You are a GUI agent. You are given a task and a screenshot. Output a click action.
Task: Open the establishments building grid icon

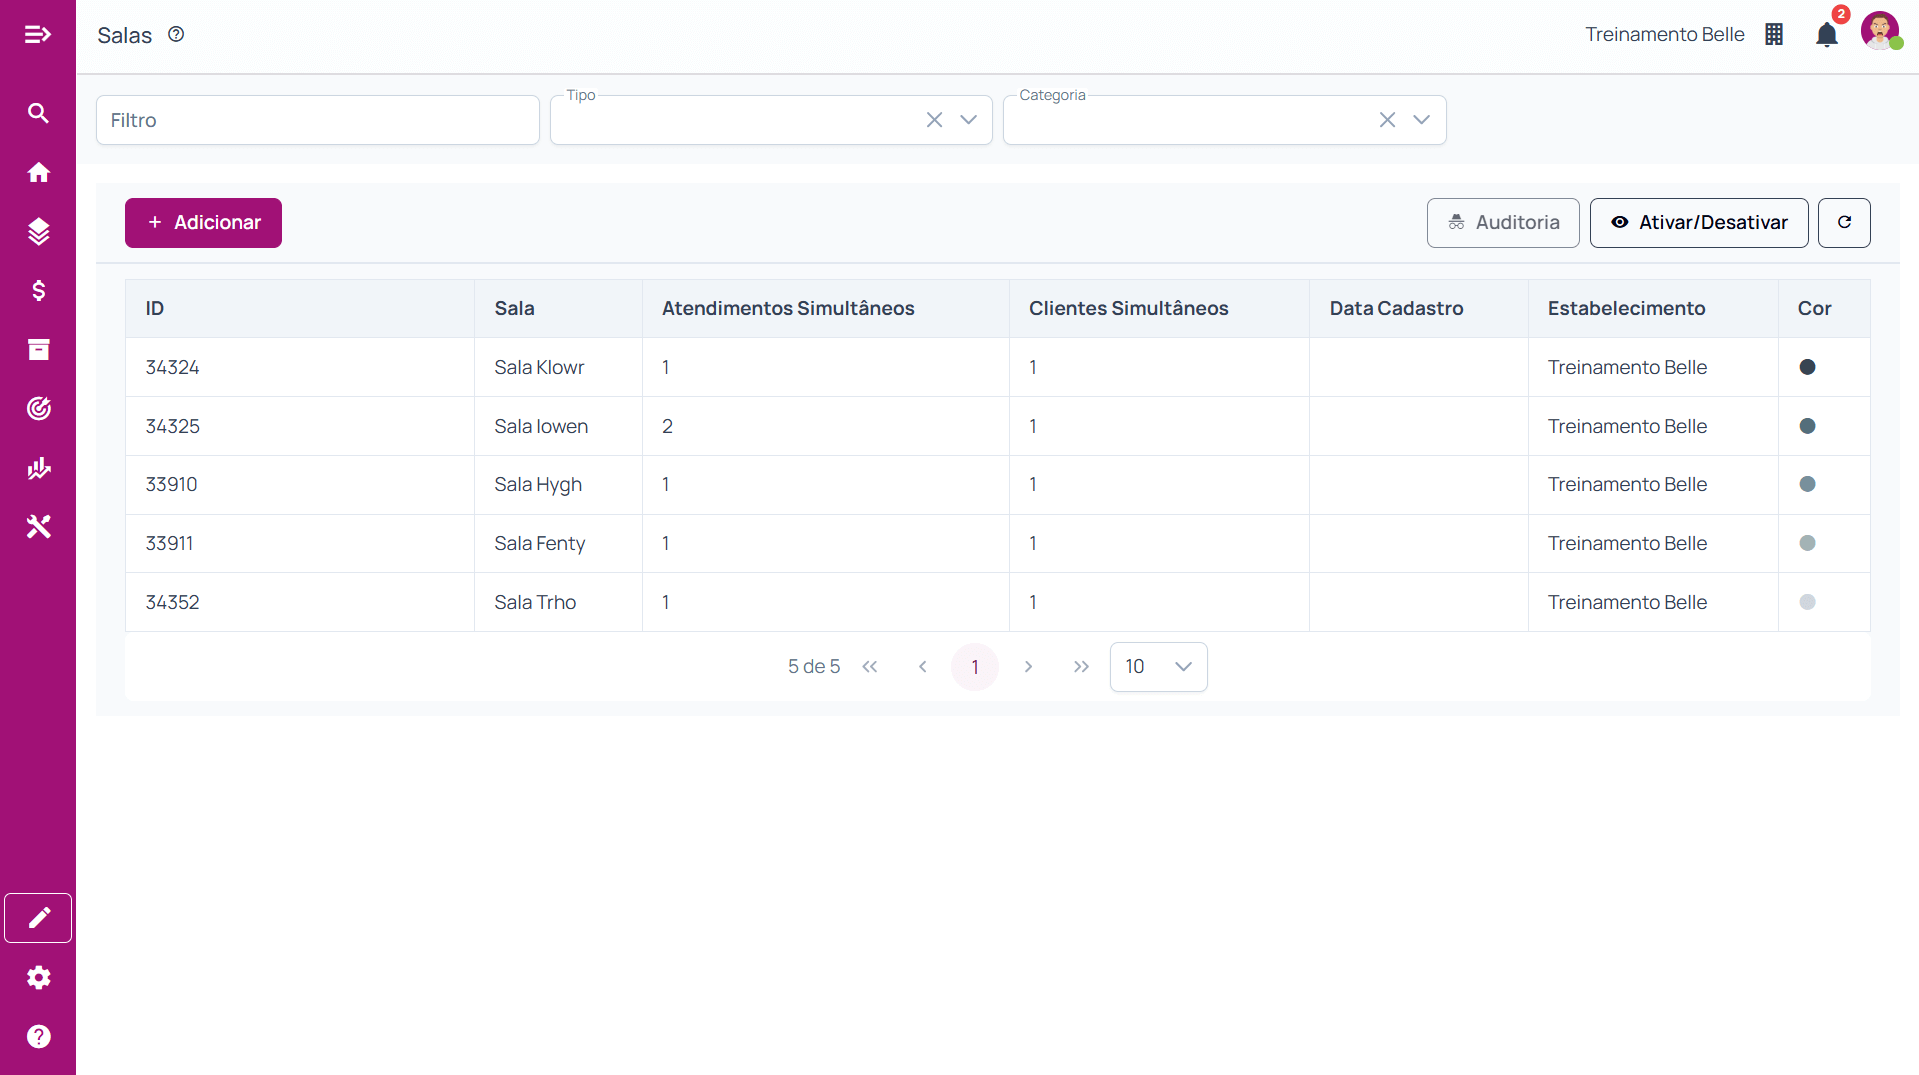point(1774,35)
